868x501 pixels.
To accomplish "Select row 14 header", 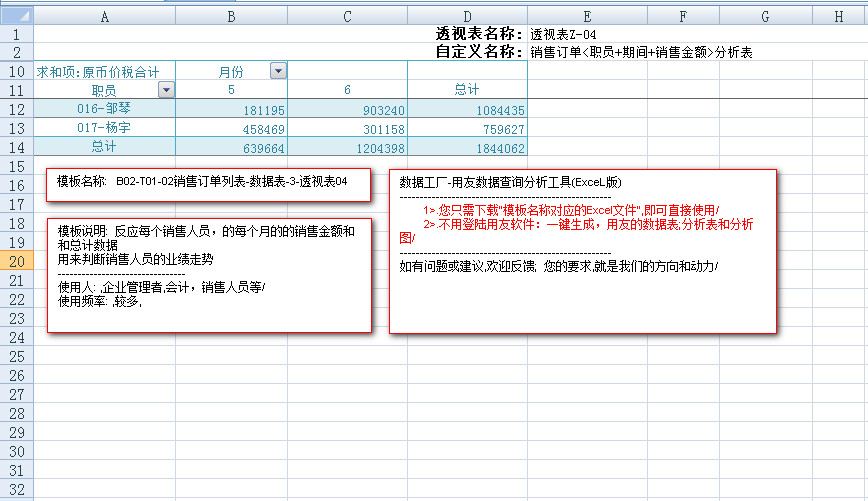I will tap(17, 147).
